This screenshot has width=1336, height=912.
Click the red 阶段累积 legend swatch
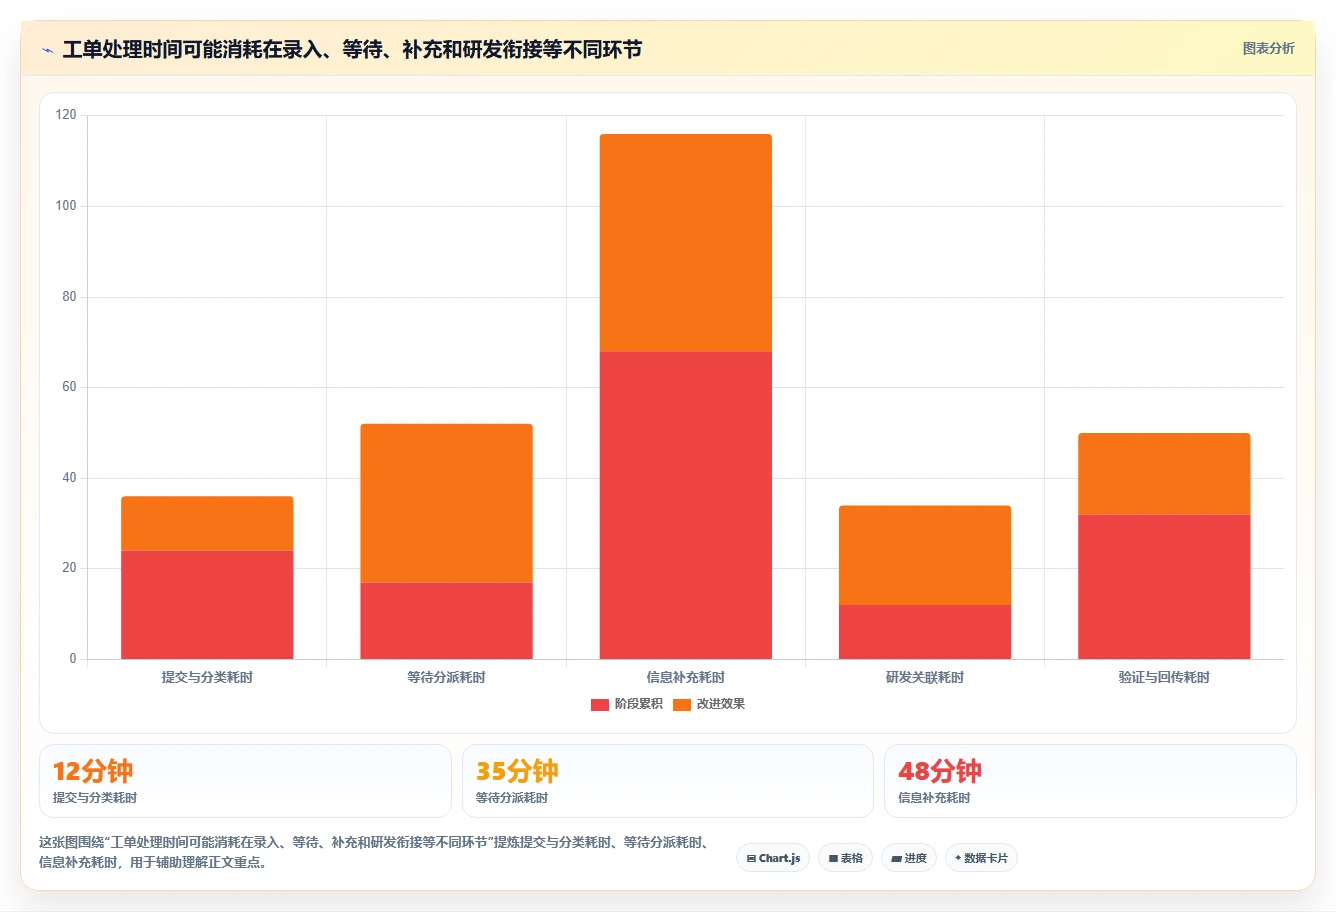click(x=600, y=705)
